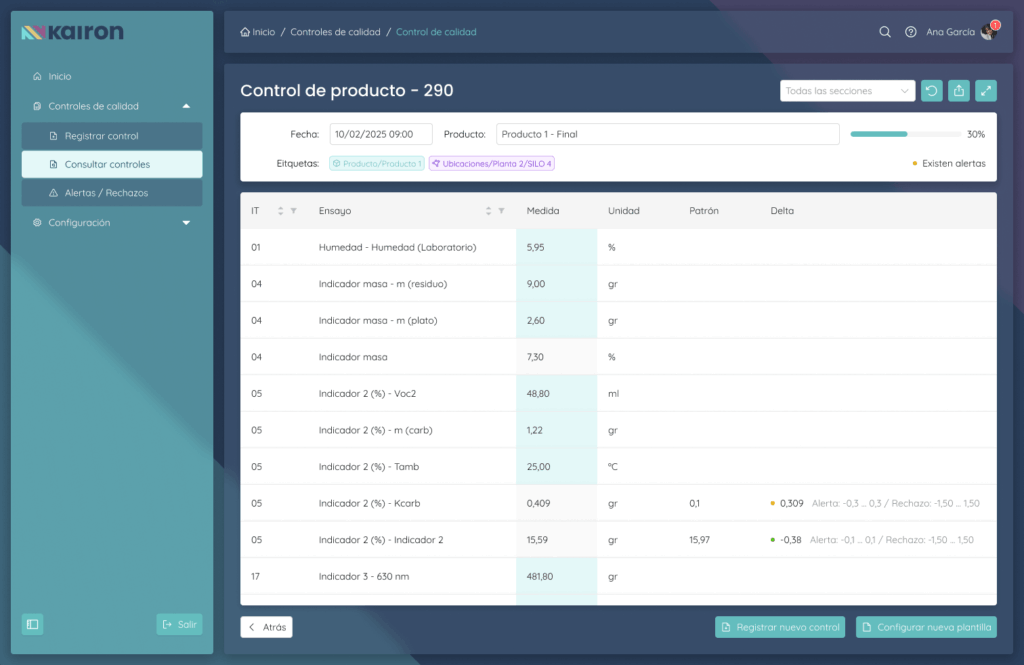
Task: Click the filter icon in Ensayo column
Action: pos(501,211)
